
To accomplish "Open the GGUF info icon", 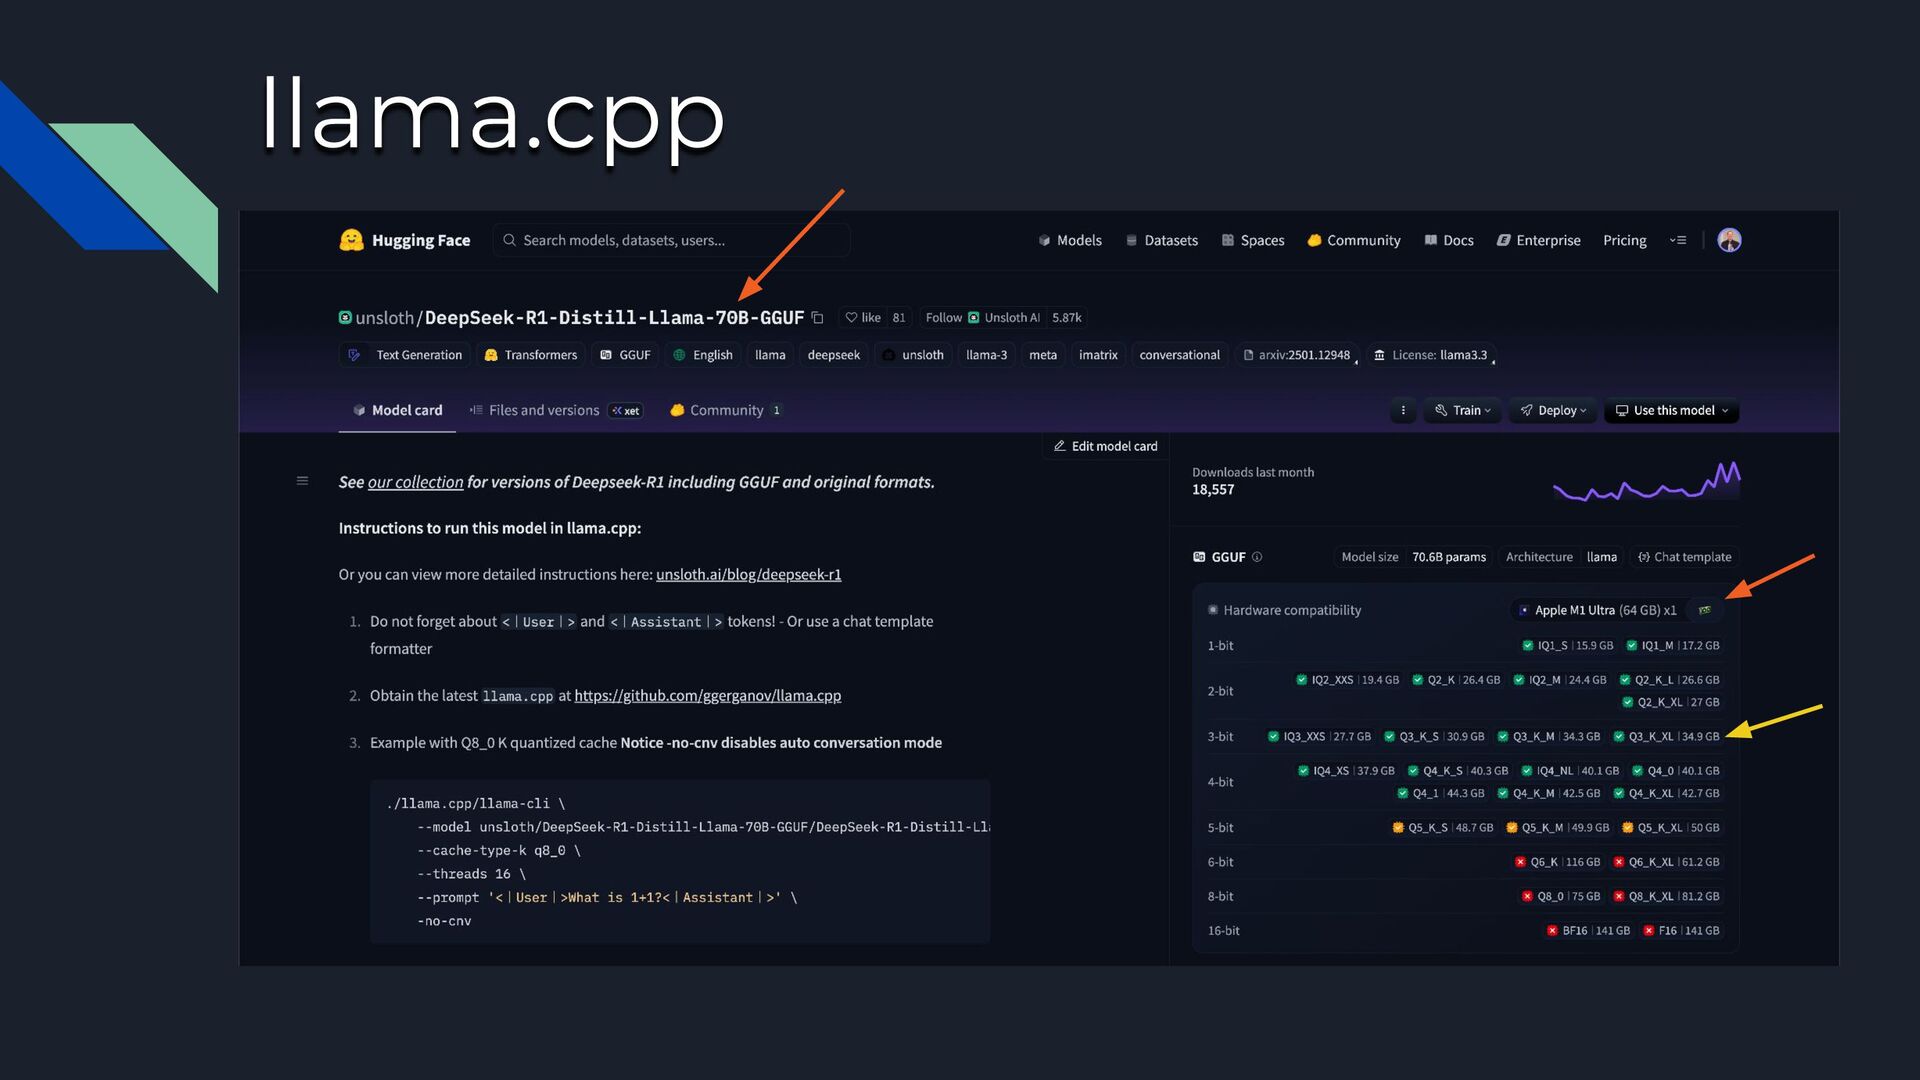I will [x=1257, y=557].
